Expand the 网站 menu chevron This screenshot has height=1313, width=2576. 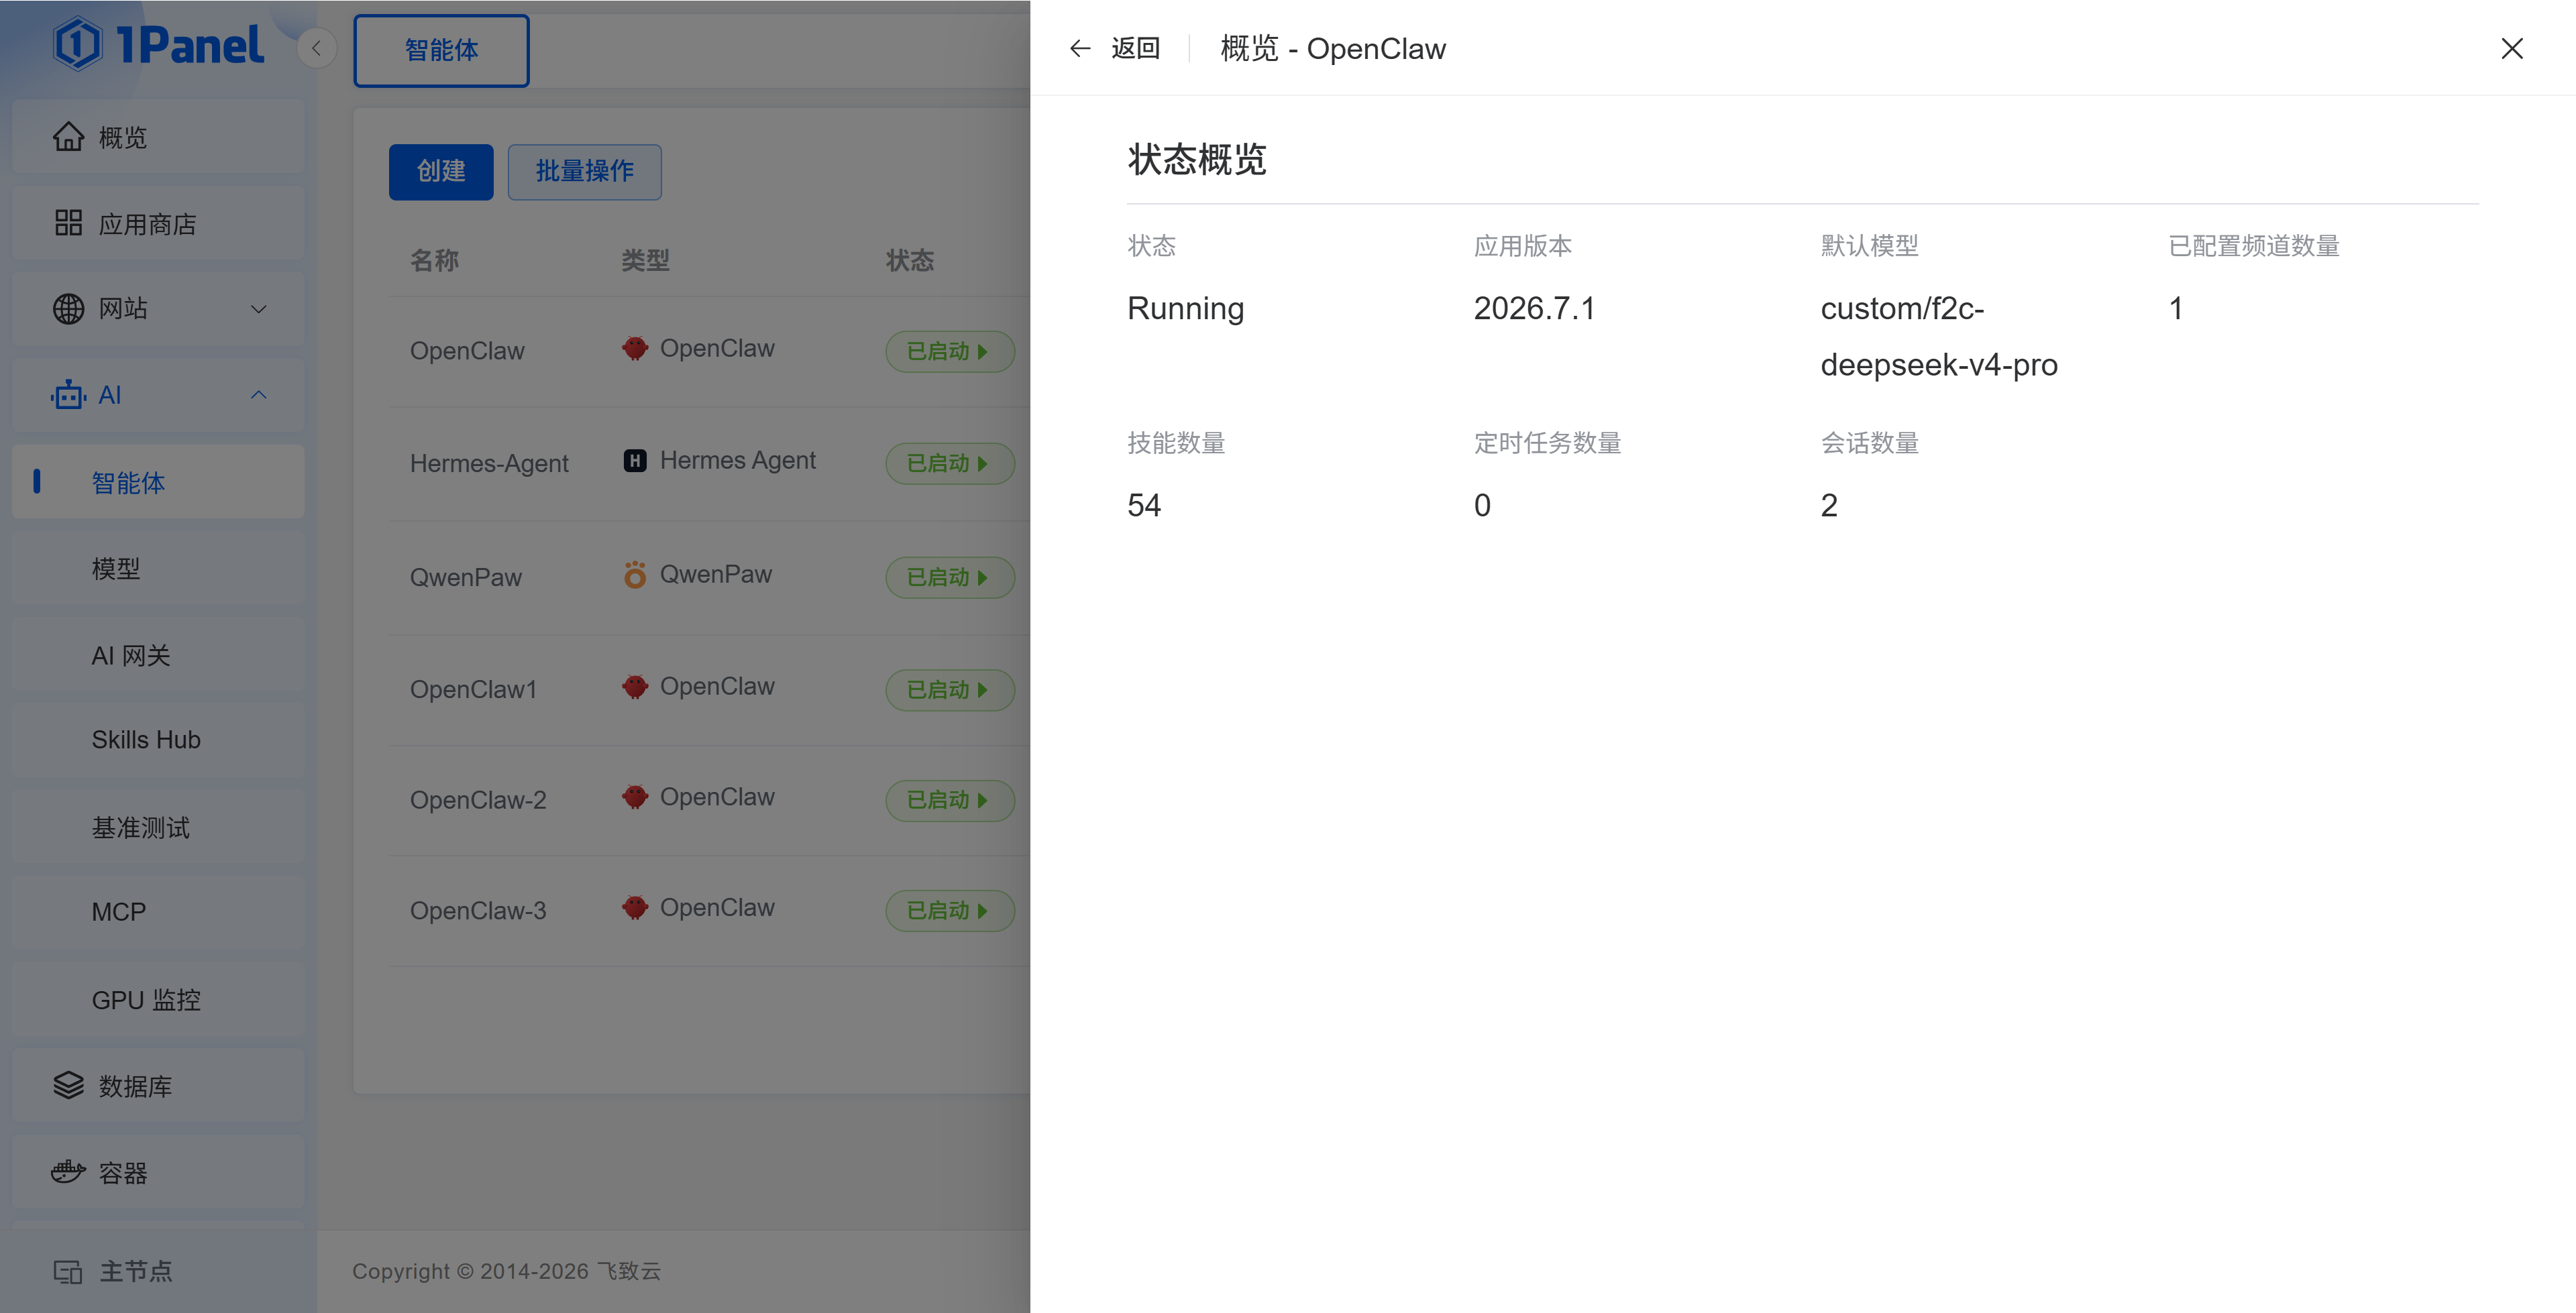point(259,309)
